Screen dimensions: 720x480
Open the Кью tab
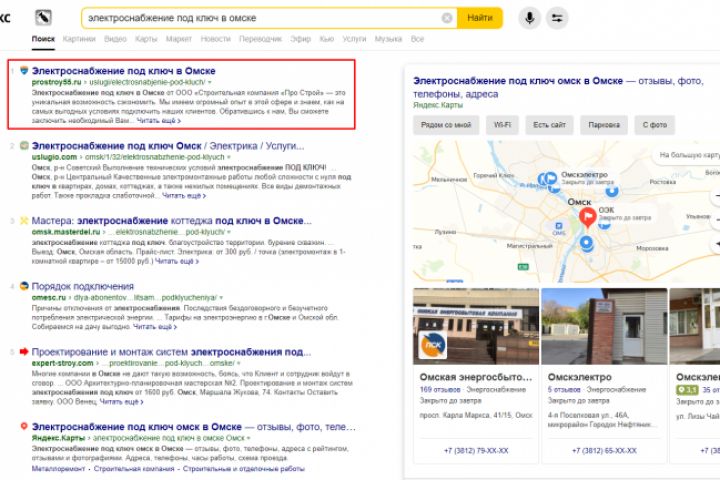pos(326,39)
